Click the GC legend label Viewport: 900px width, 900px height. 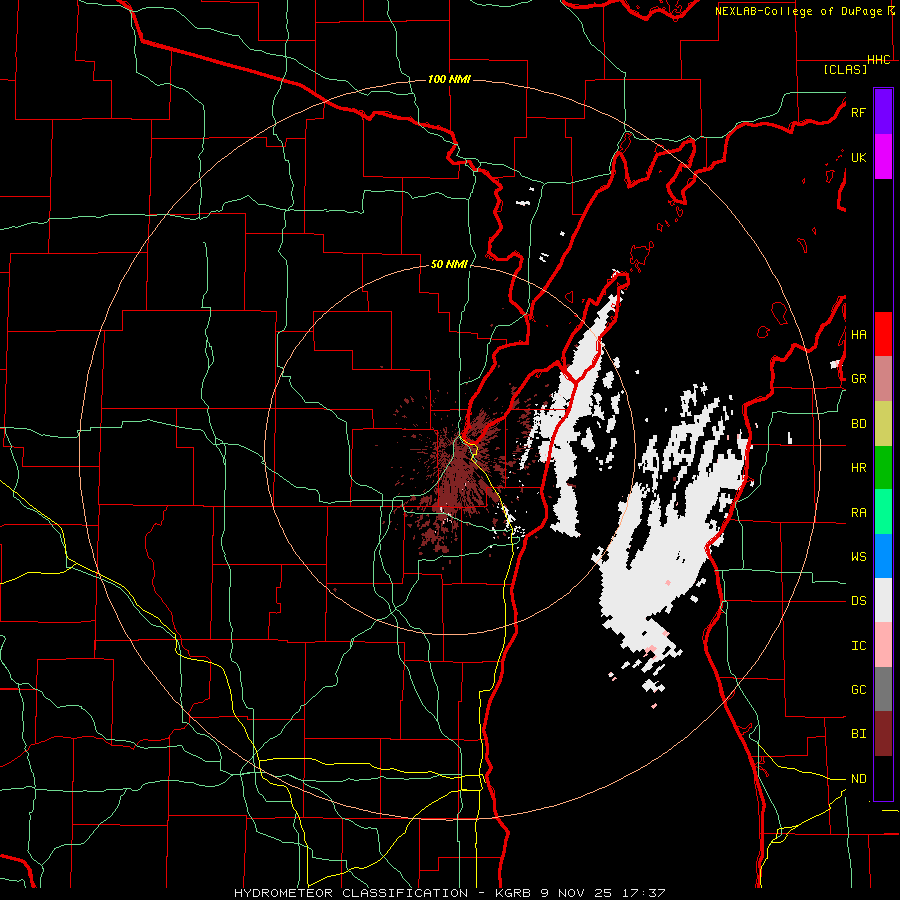pos(858,690)
